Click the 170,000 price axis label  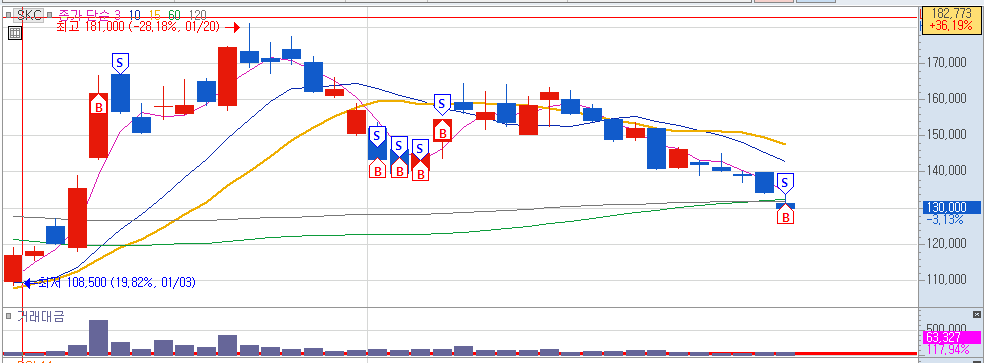[x=947, y=63]
